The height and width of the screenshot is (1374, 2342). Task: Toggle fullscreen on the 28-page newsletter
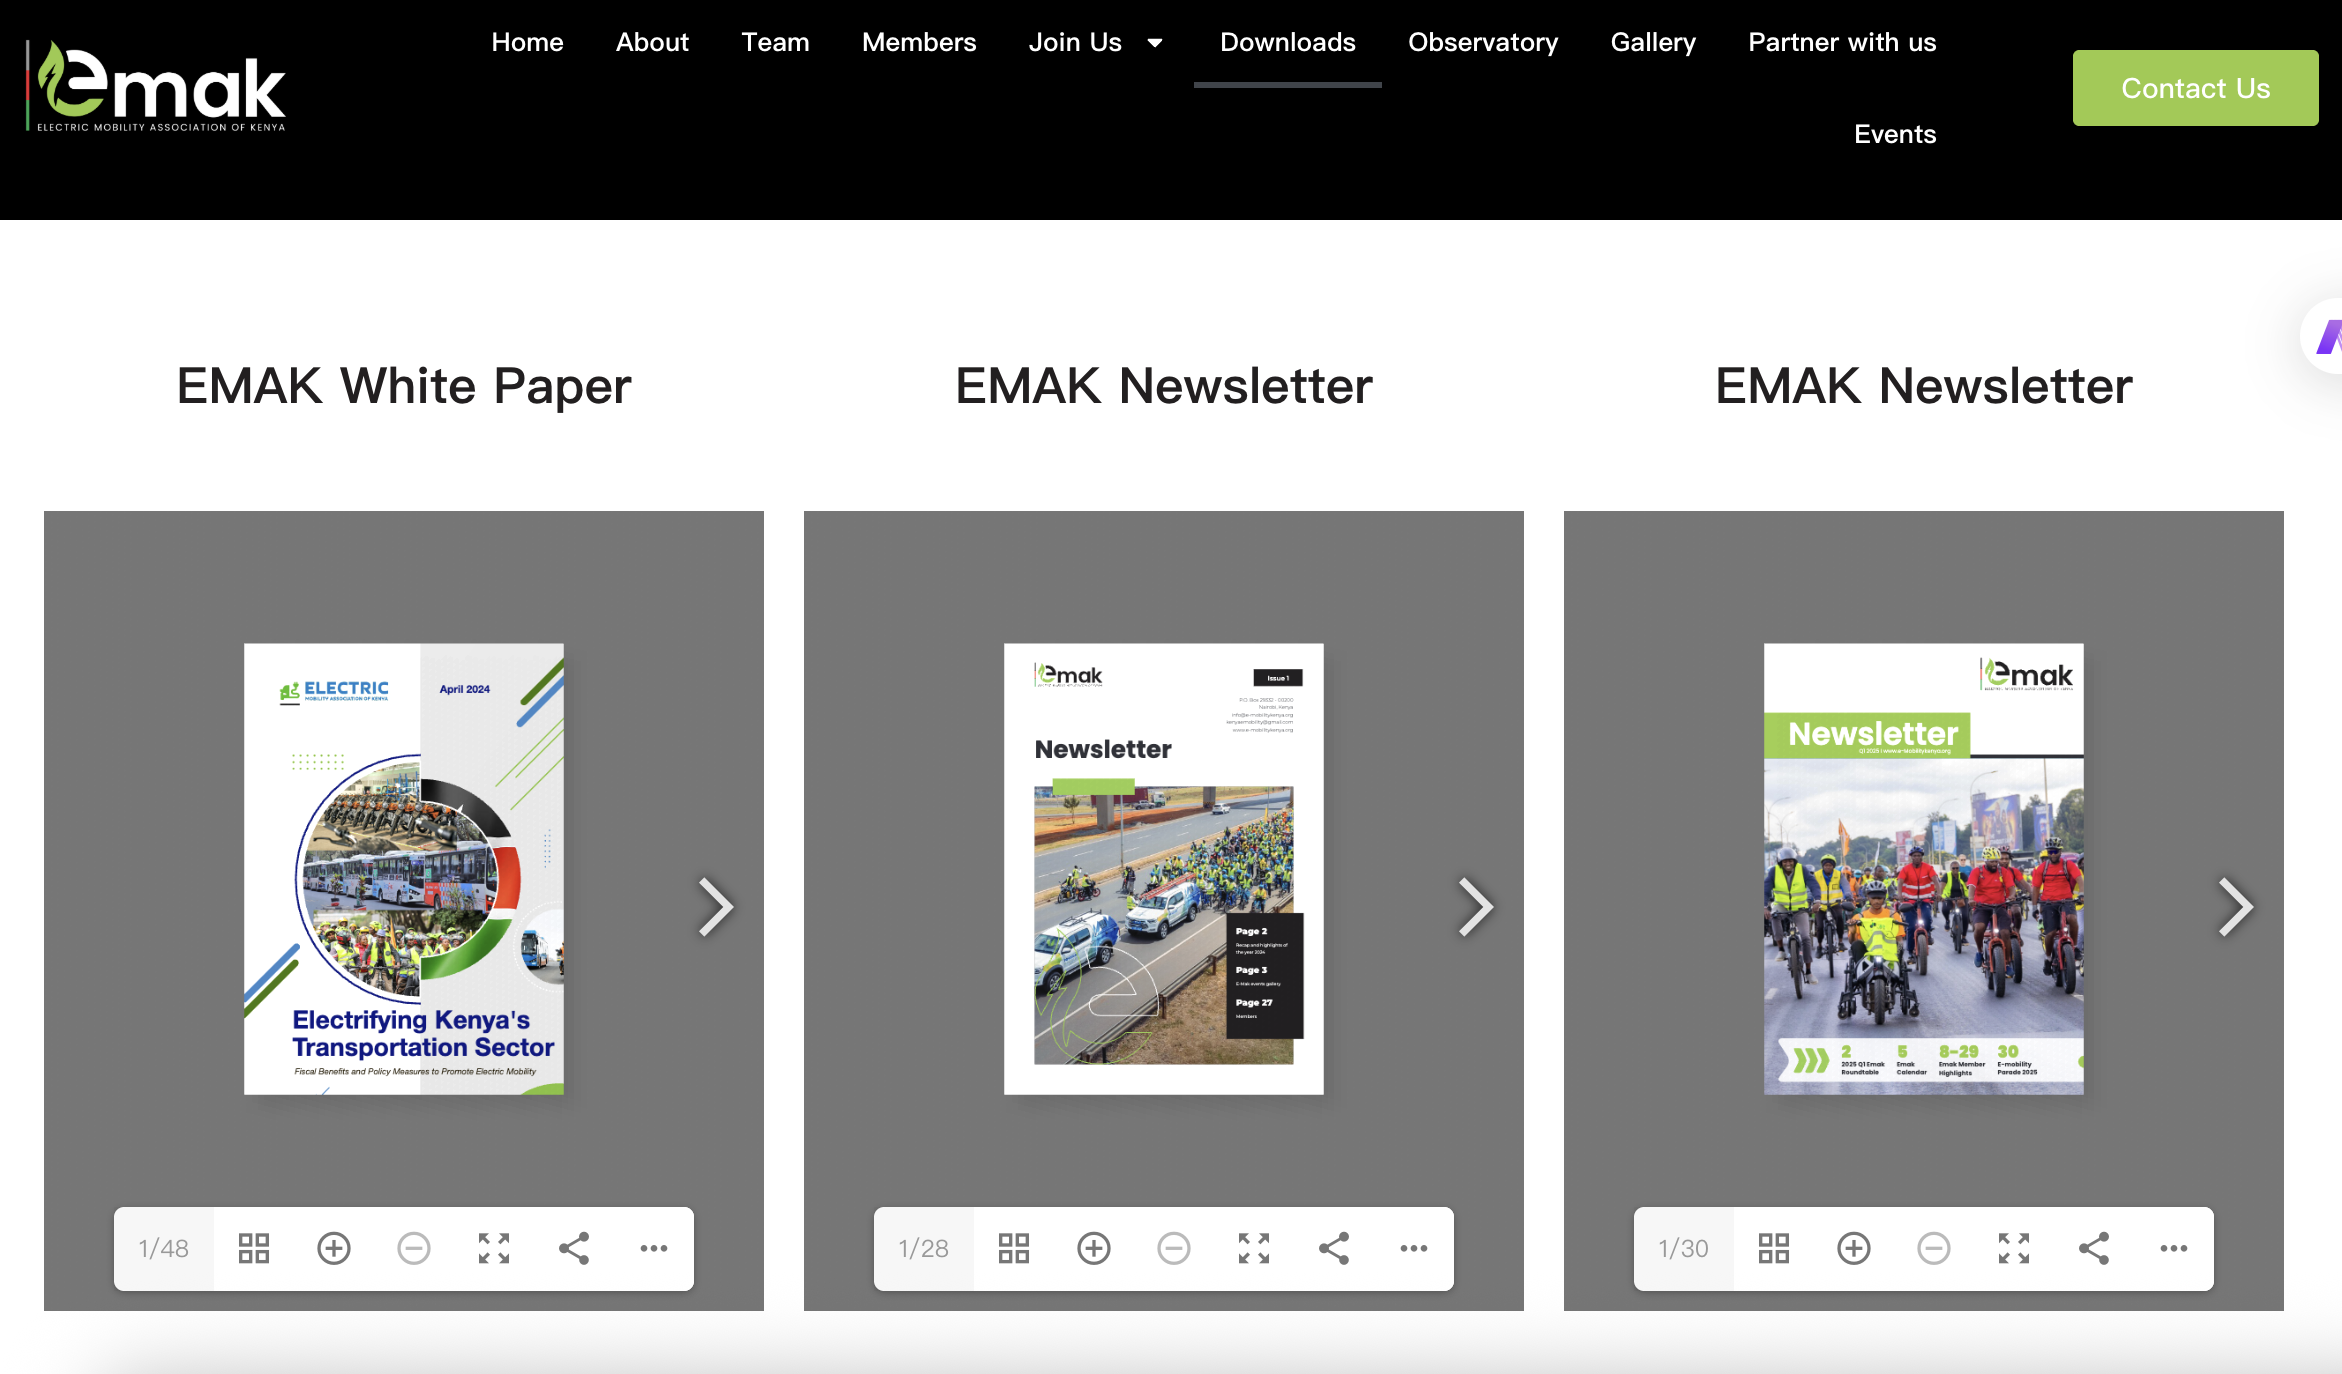[1254, 1248]
